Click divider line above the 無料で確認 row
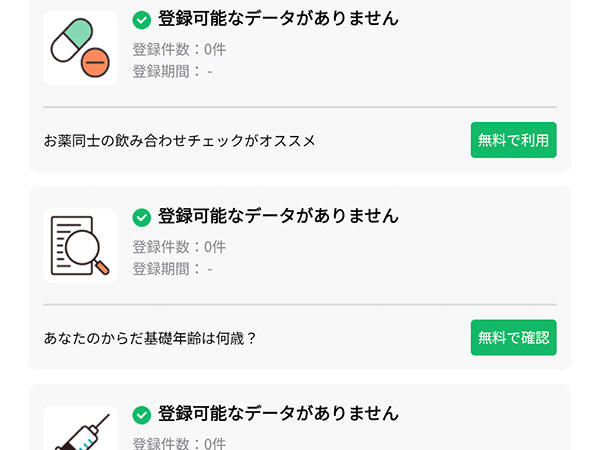The image size is (600, 450). (x=300, y=305)
